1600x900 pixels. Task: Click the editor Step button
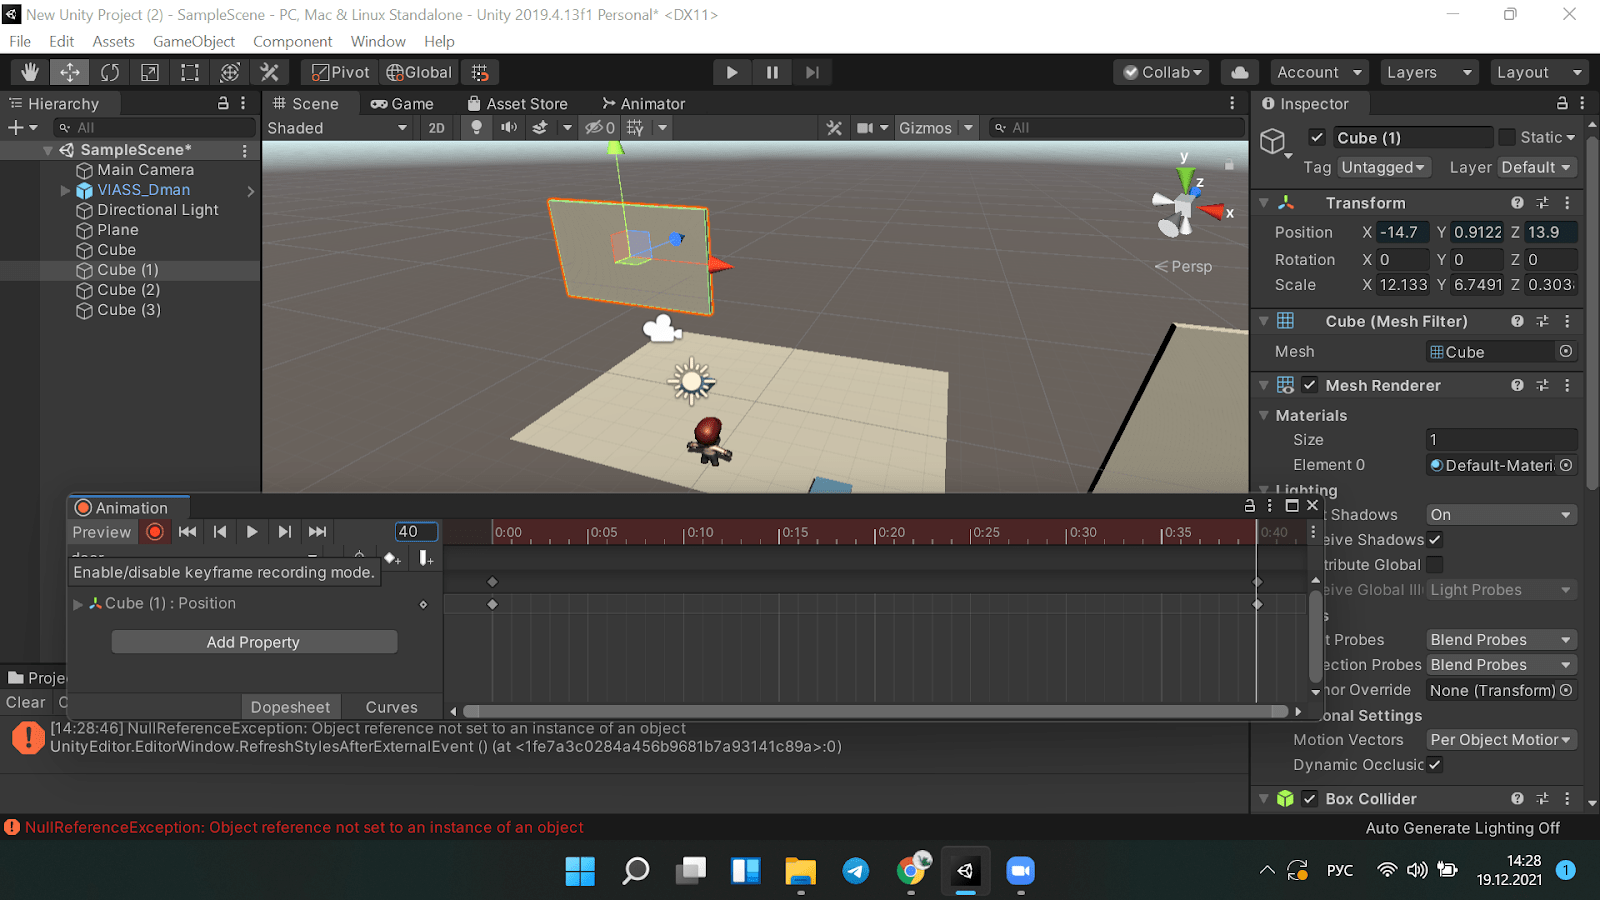point(812,72)
